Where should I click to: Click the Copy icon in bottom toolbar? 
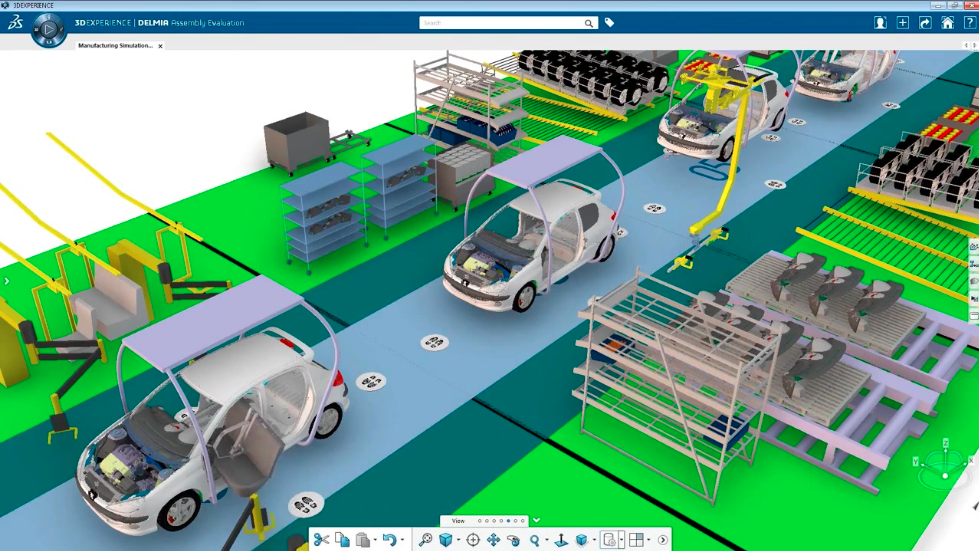point(342,540)
